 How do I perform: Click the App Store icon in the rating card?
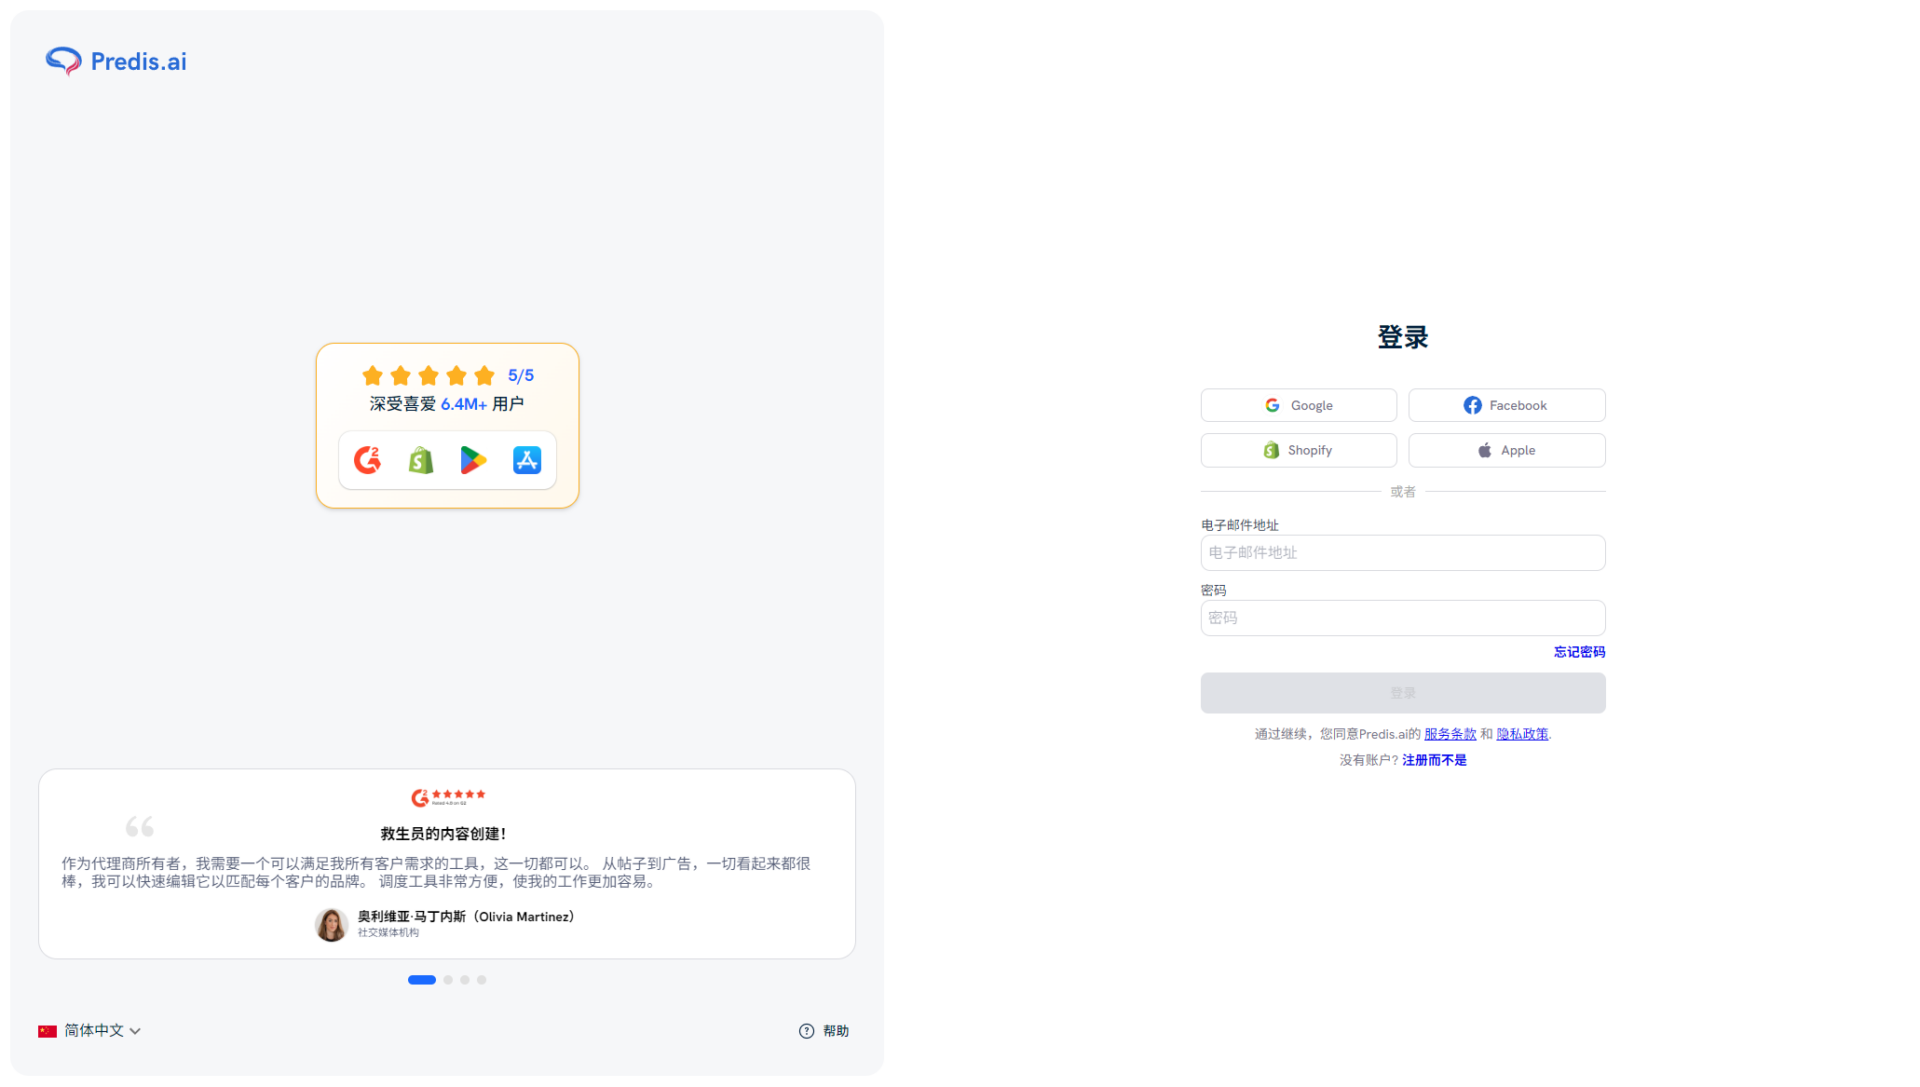point(527,460)
